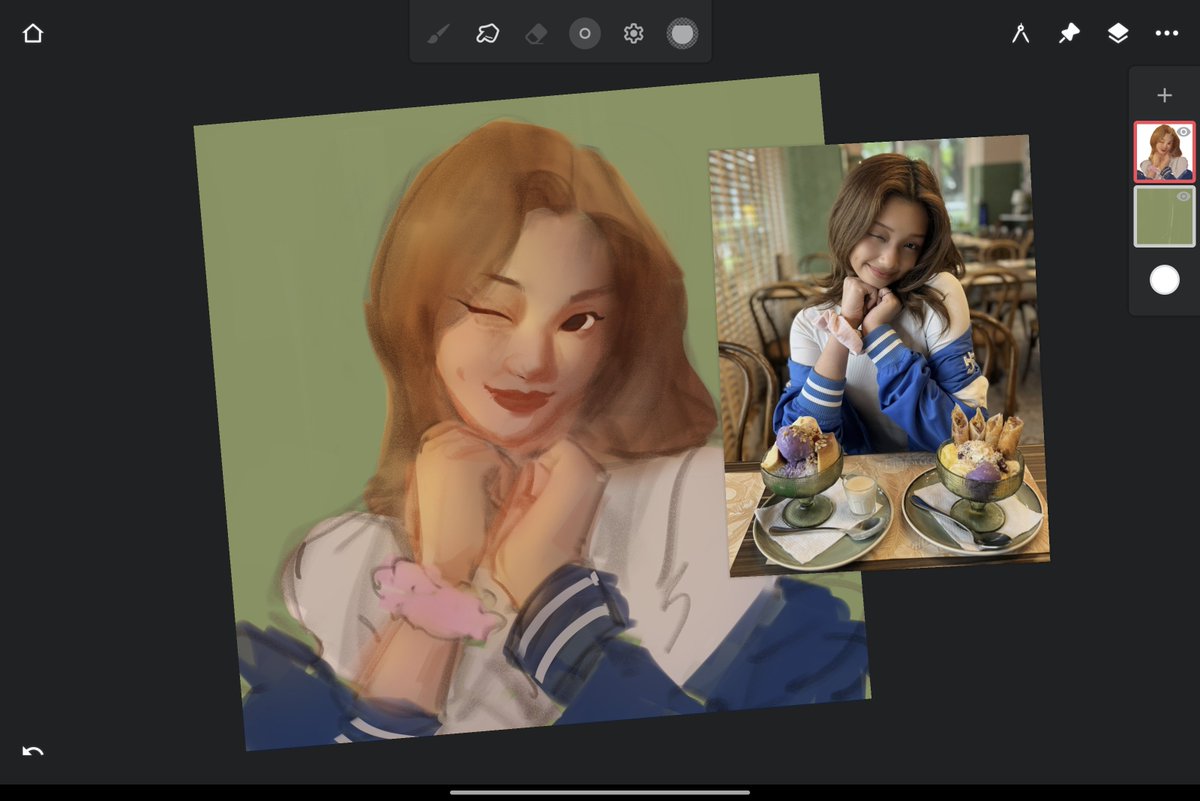The image size is (1200, 801).
Task: Add a new layer with plus
Action: [1164, 96]
